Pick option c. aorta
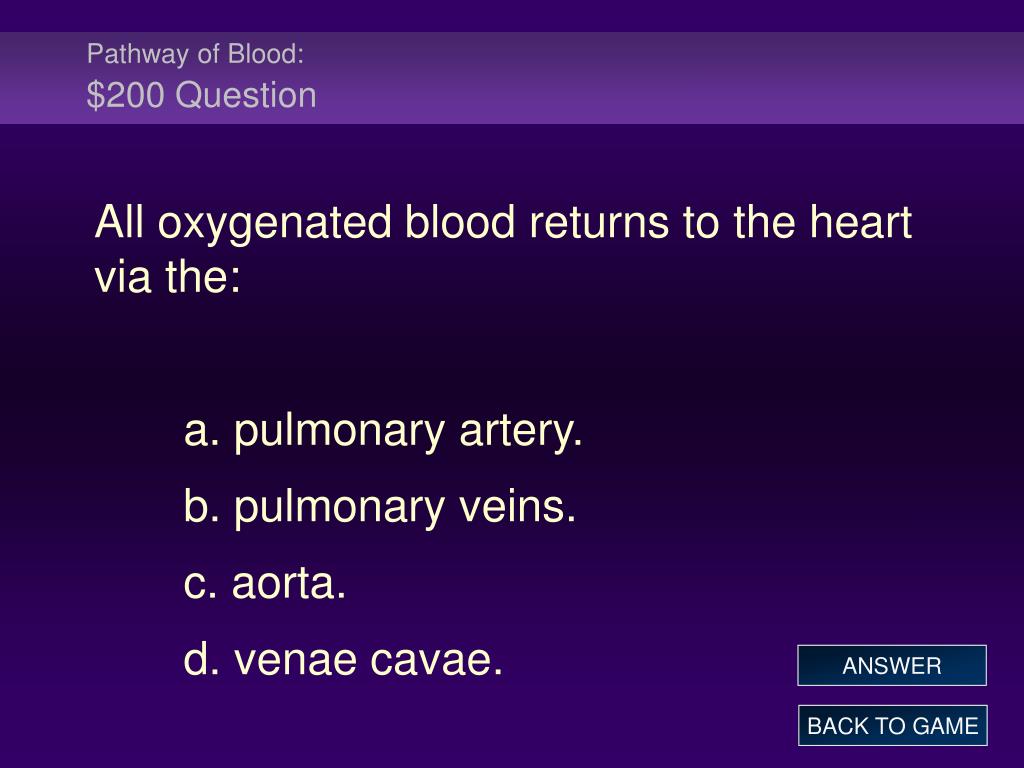 click(264, 583)
